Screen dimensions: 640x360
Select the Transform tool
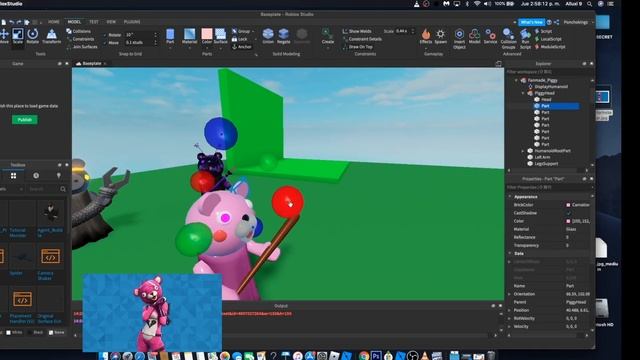(x=51, y=36)
